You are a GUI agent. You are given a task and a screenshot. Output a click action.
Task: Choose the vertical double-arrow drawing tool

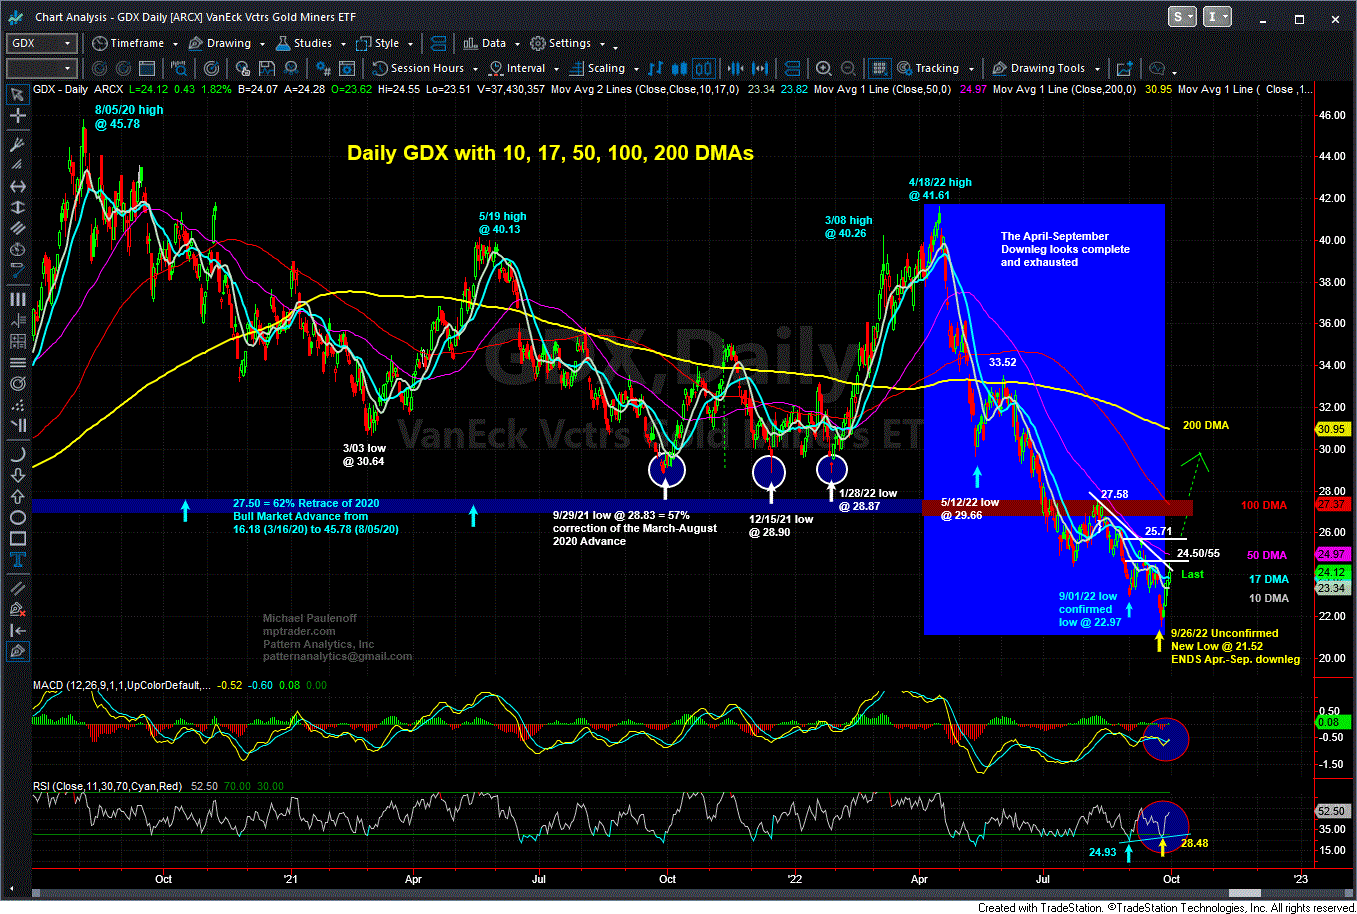tap(17, 207)
